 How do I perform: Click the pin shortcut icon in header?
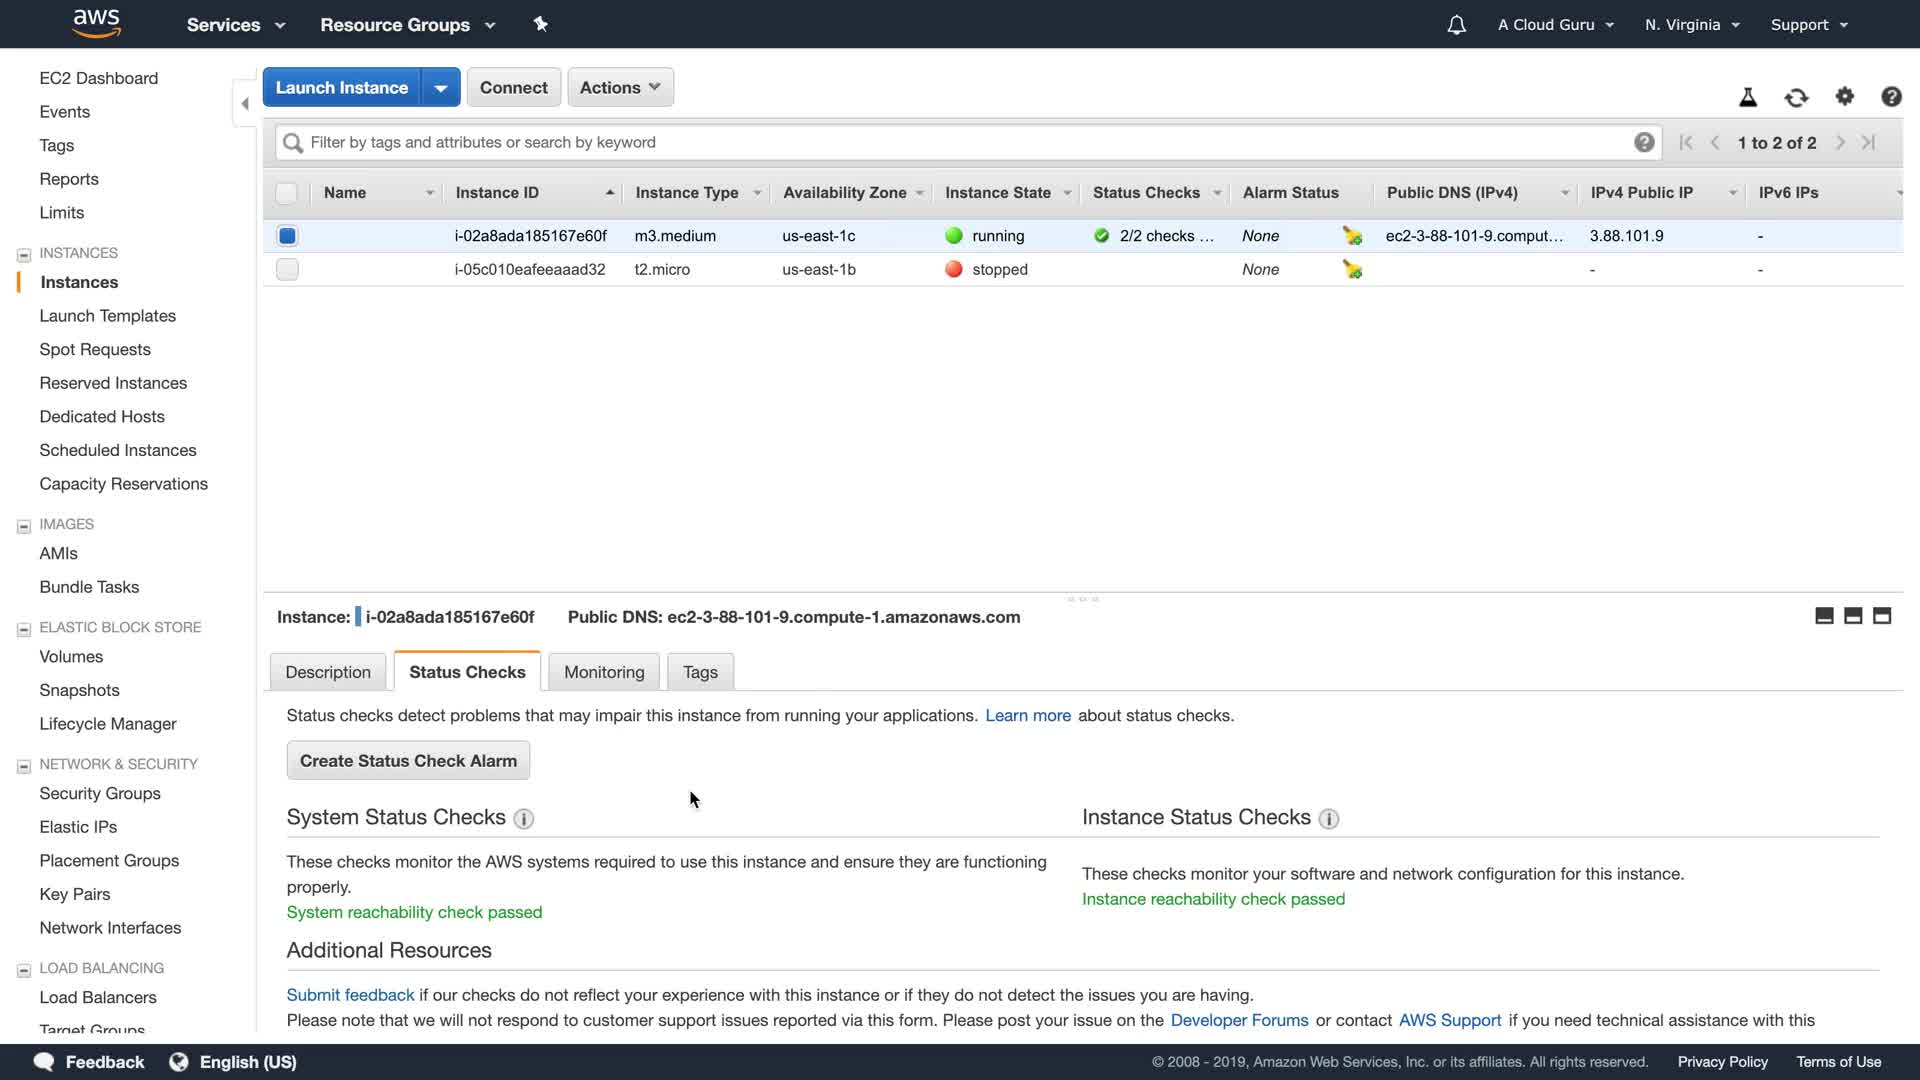(x=540, y=24)
